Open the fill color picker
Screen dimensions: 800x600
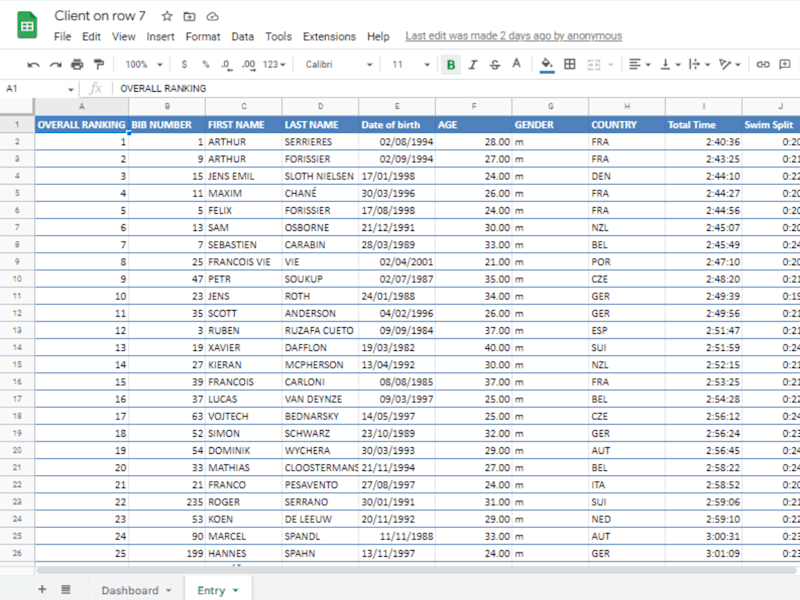coord(547,65)
